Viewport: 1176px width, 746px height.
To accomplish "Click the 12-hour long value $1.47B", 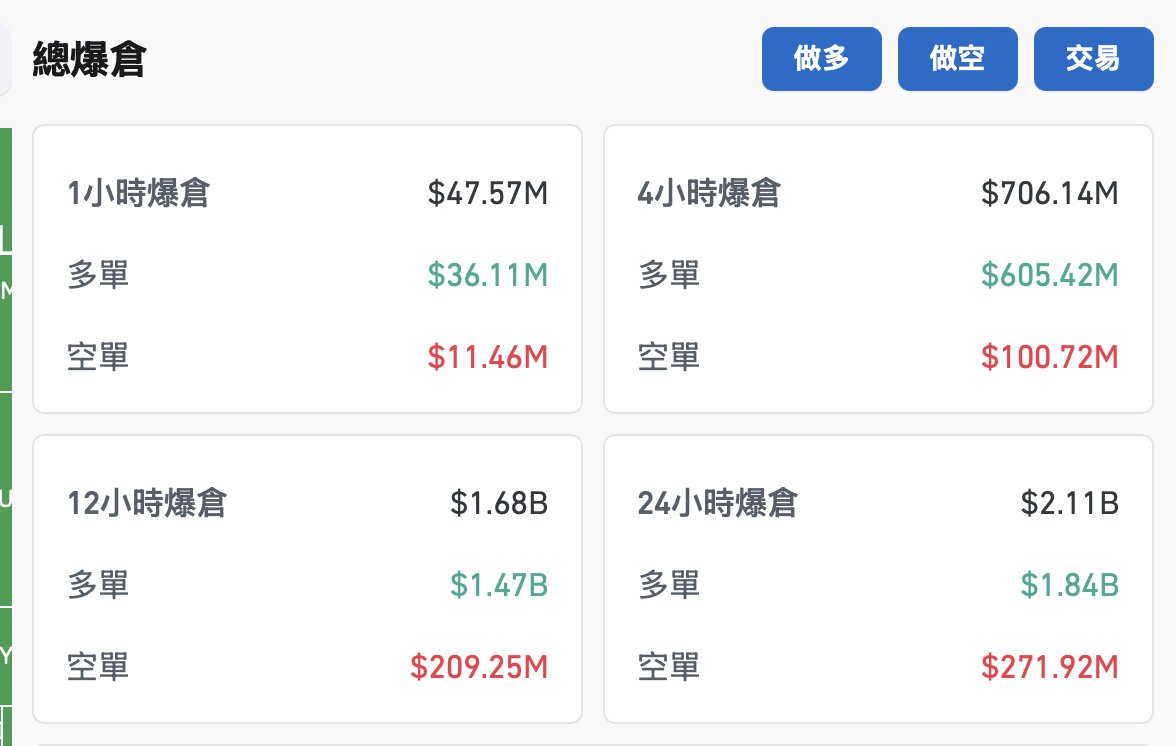I will point(499,585).
